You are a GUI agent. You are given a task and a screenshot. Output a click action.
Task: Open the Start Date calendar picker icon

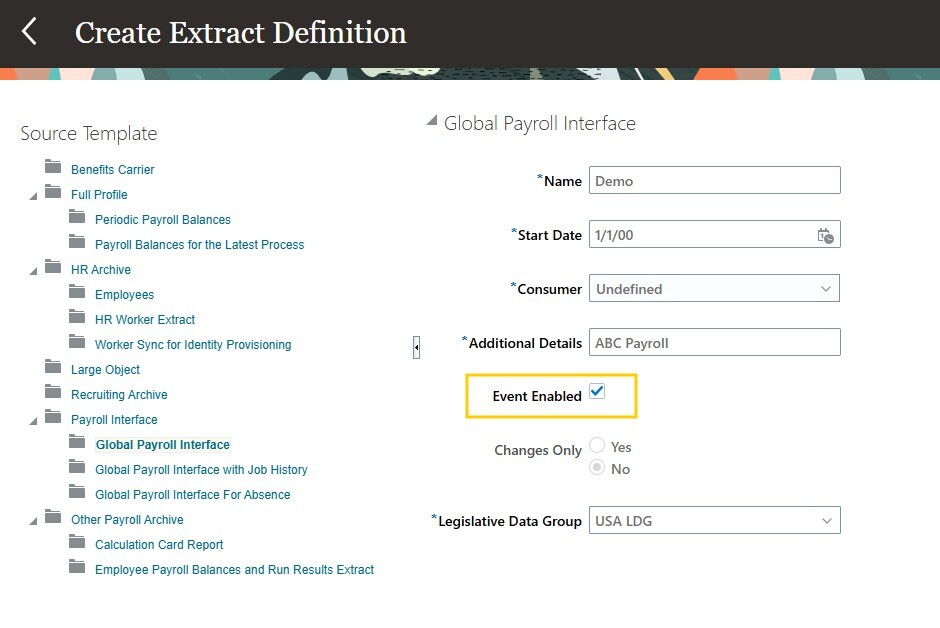[x=825, y=235]
